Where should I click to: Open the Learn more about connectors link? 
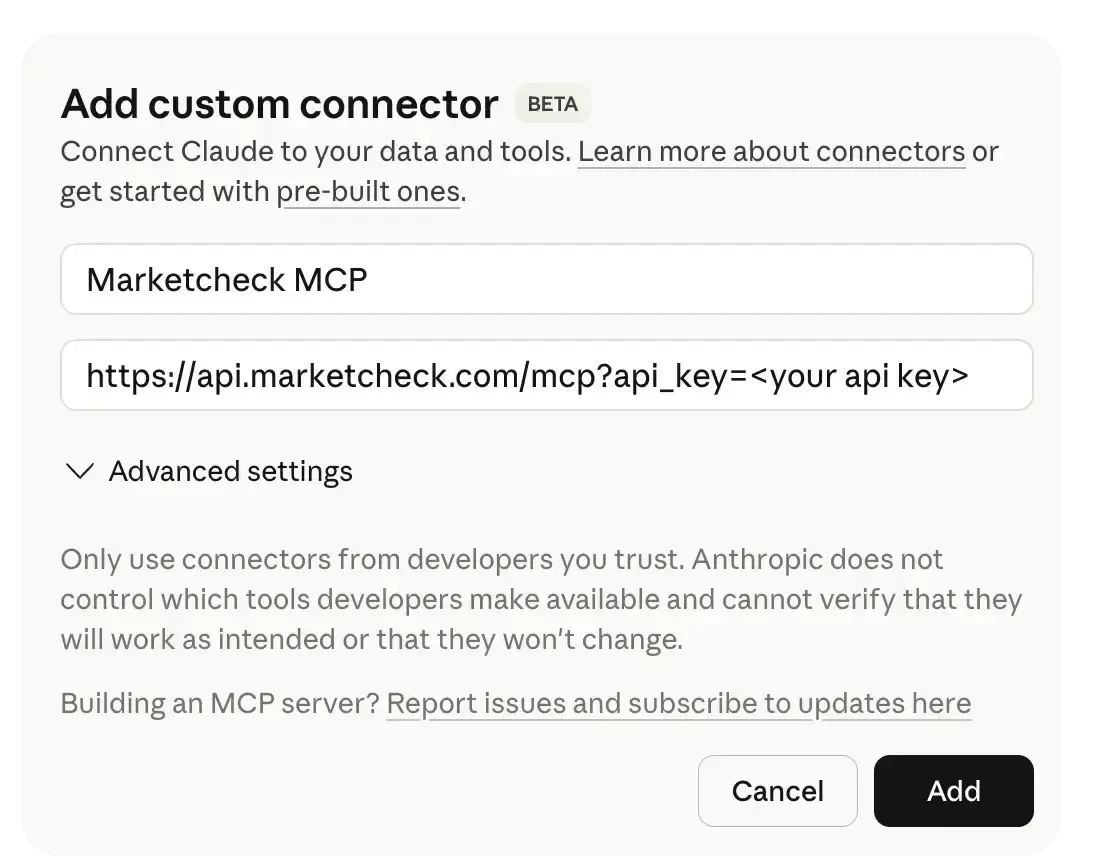tap(771, 151)
